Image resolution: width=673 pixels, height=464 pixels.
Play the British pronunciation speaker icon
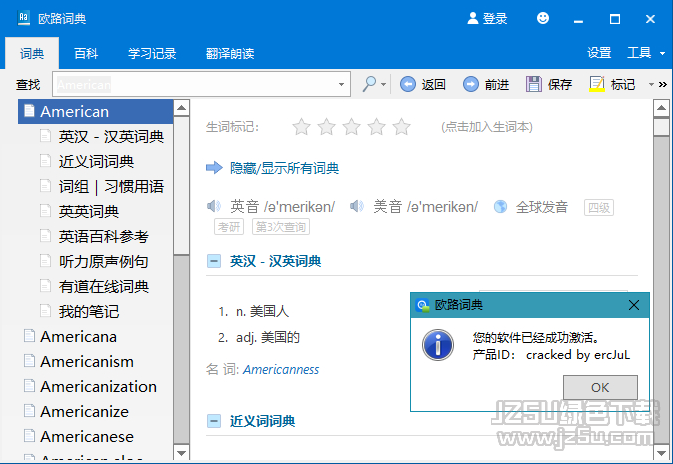214,206
